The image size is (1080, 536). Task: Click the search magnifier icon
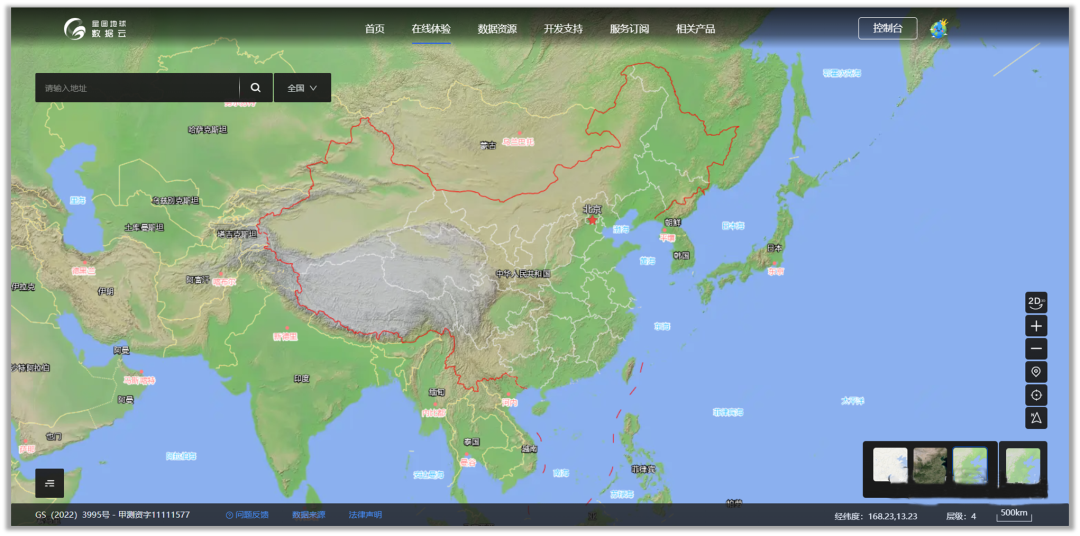coord(256,88)
